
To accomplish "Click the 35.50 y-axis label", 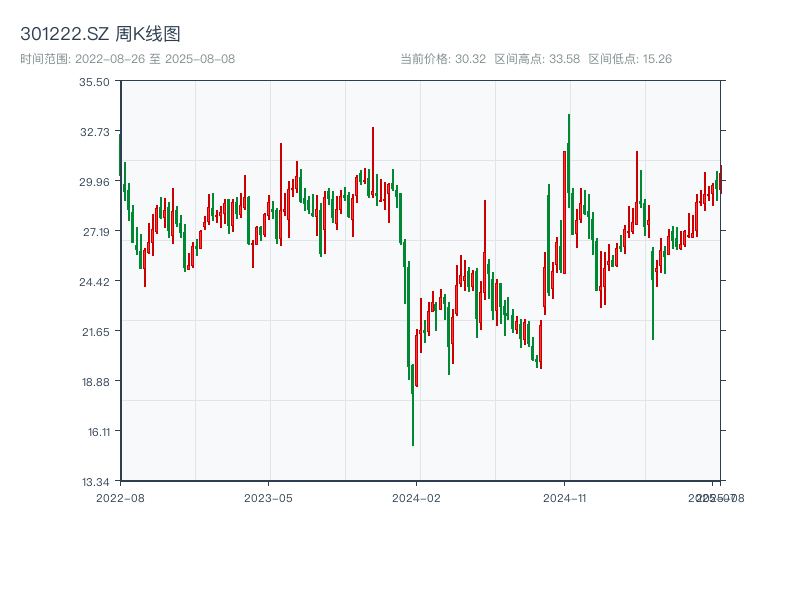I will tap(94, 82).
